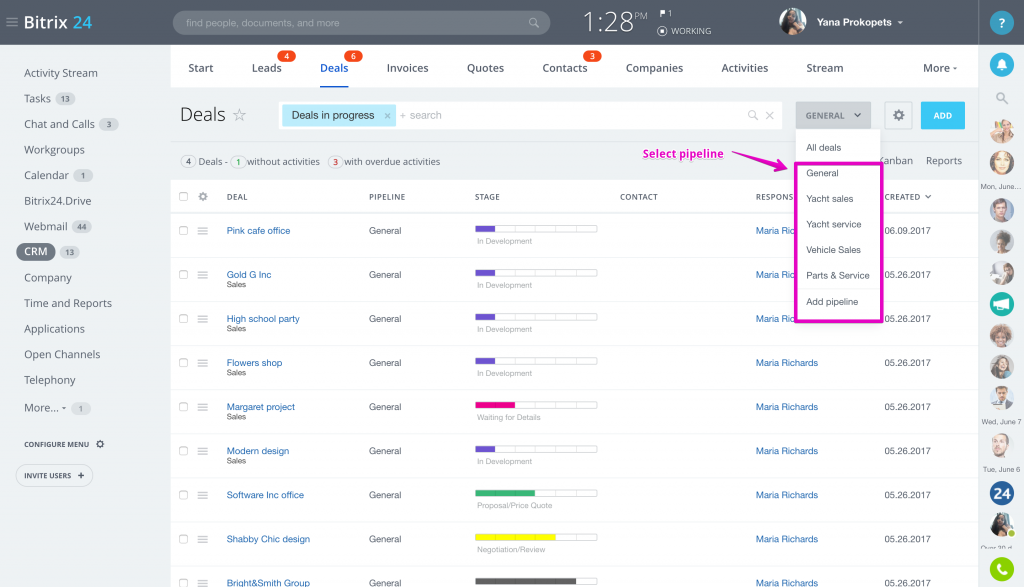This screenshot has width=1024, height=587.
Task: Check the Margaret project row checkbox
Action: 184,407
